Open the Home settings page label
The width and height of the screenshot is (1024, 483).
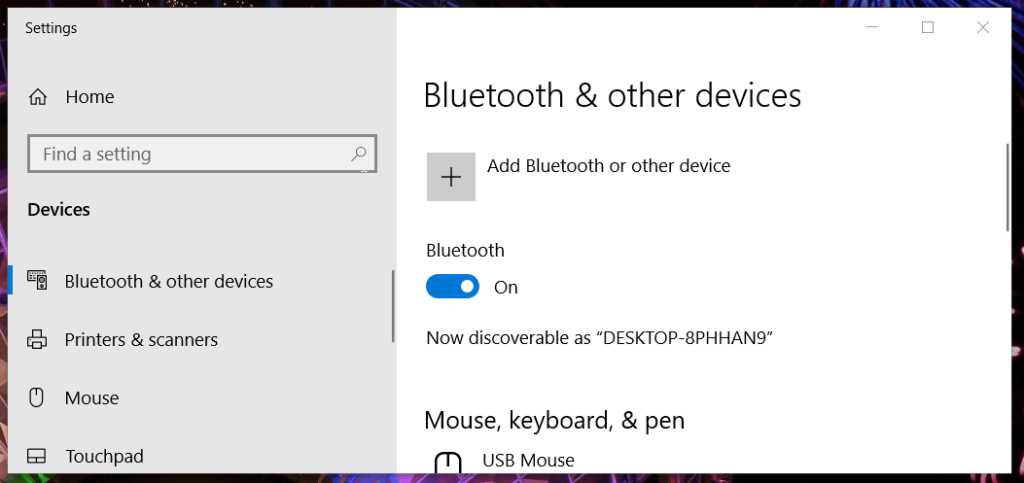coord(89,97)
